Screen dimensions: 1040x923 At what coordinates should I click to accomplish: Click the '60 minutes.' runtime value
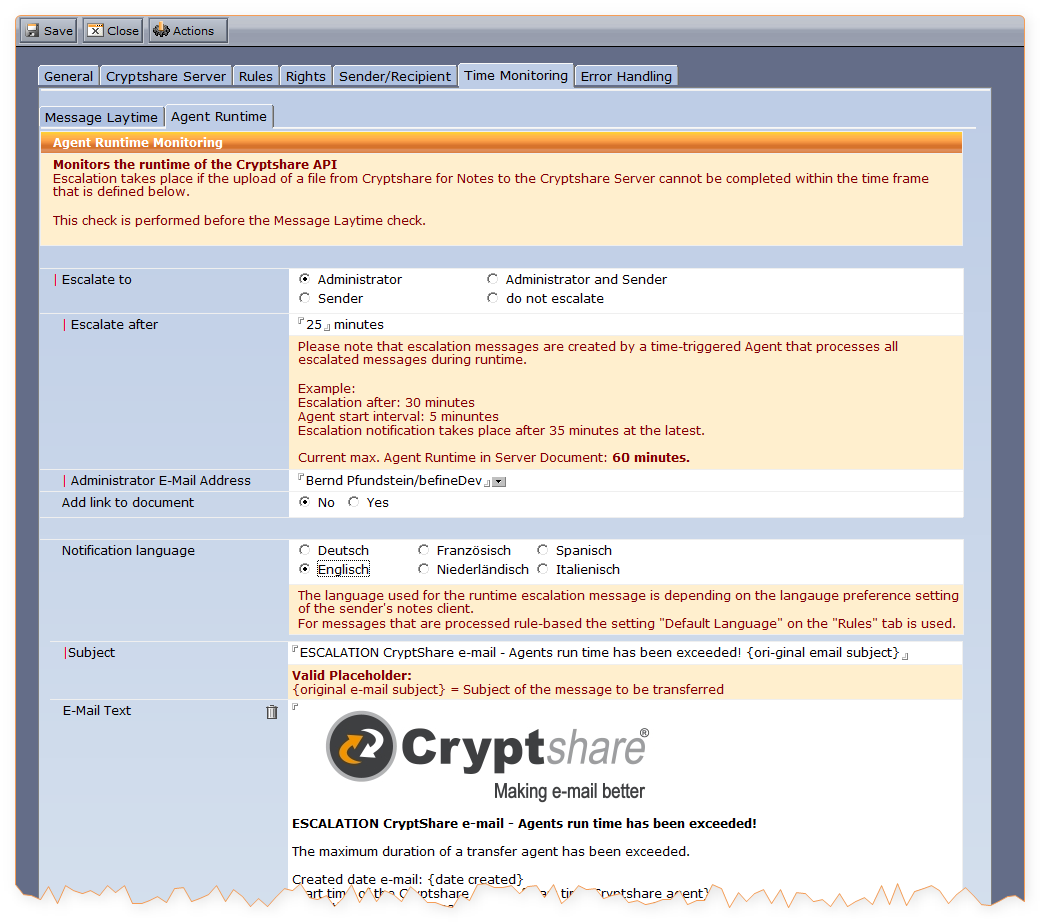point(651,458)
